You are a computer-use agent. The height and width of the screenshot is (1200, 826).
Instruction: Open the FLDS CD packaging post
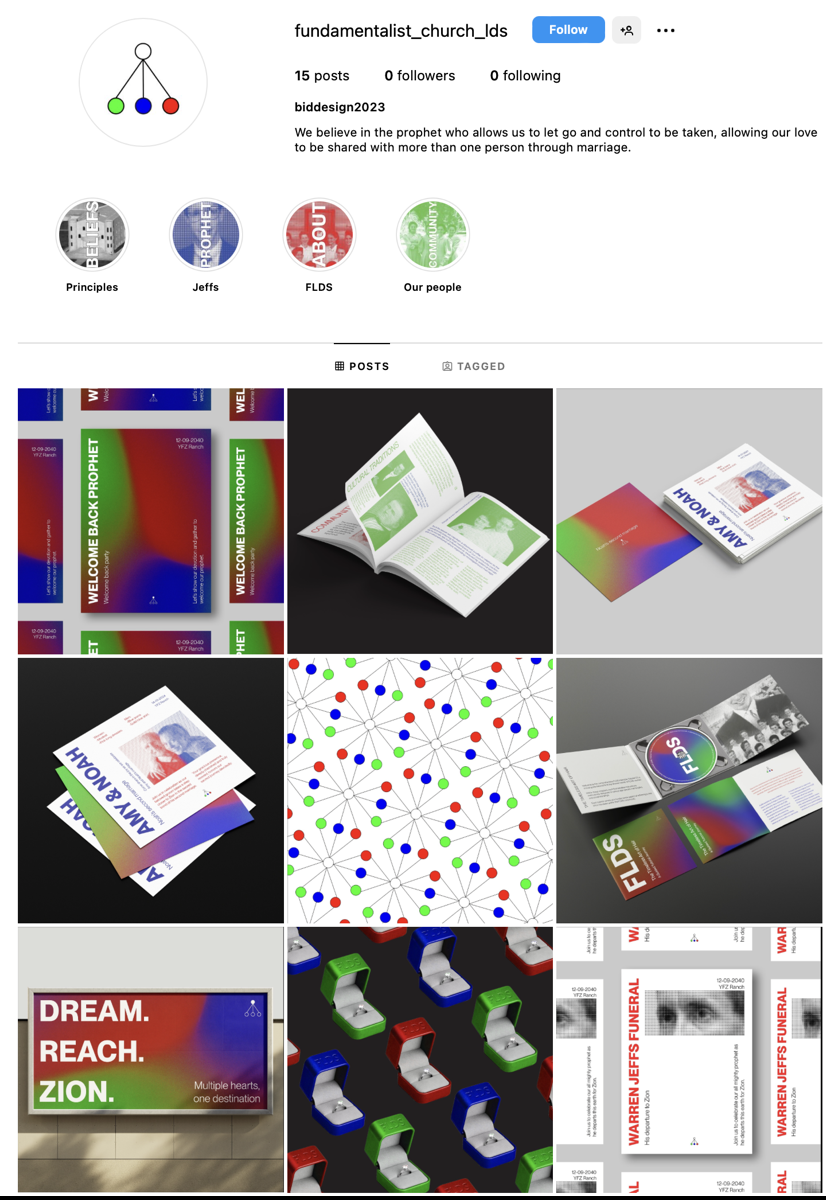pyautogui.click(x=689, y=790)
